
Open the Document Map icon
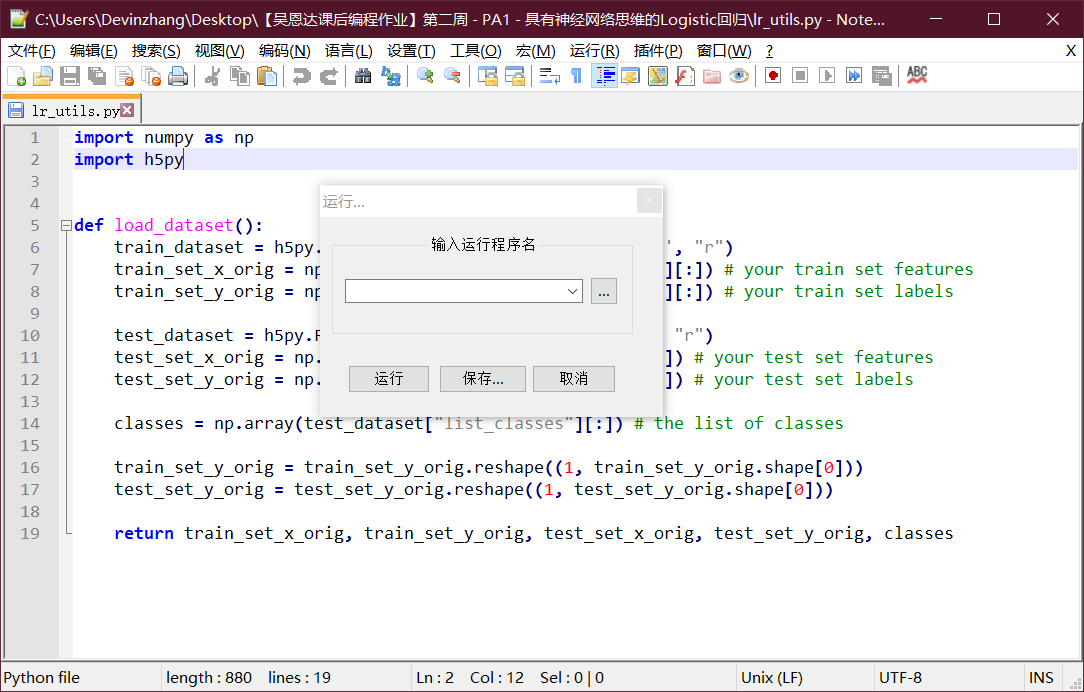(657, 76)
